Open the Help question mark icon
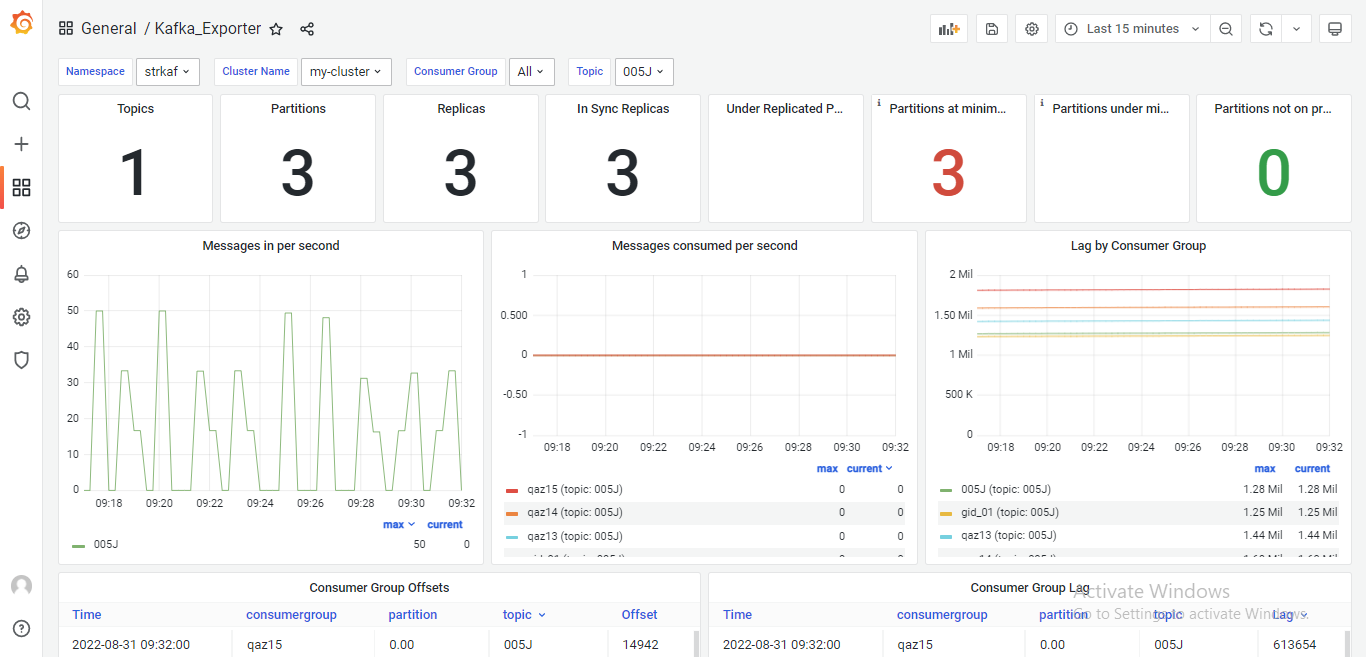The height and width of the screenshot is (657, 1366). [21, 629]
